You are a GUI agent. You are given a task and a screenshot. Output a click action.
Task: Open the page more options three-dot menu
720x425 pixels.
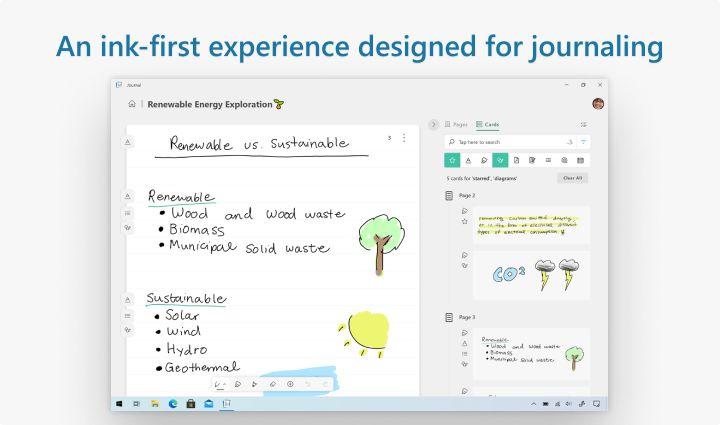point(404,138)
